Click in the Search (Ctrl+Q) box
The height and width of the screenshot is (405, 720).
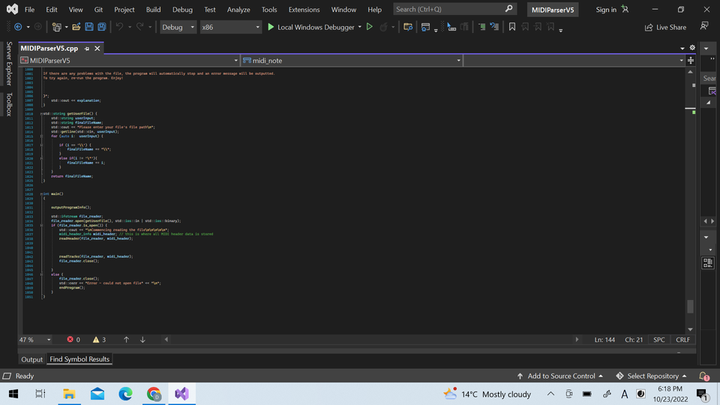450,9
